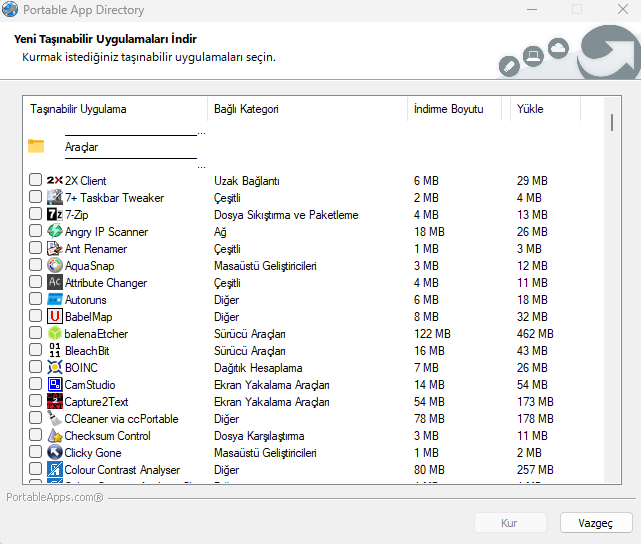Sort by Bağlı Kategori column header
The image size is (641, 544).
[x=307, y=109]
